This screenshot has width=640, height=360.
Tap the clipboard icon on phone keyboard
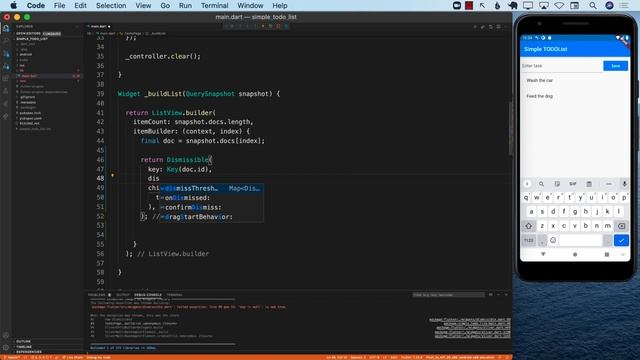(x=589, y=184)
